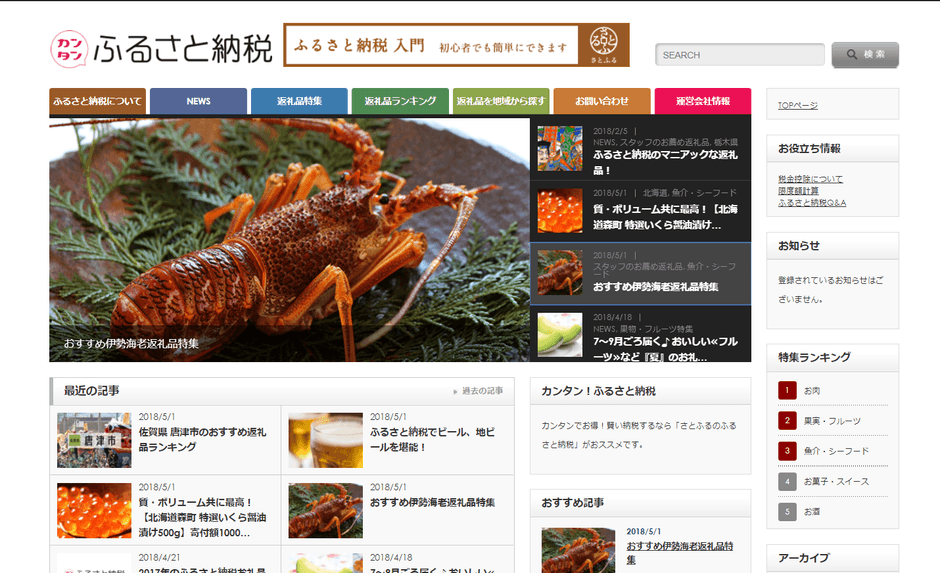Open the お問い合わせ contact page
Image resolution: width=940 pixels, height=573 pixels.
(601, 101)
